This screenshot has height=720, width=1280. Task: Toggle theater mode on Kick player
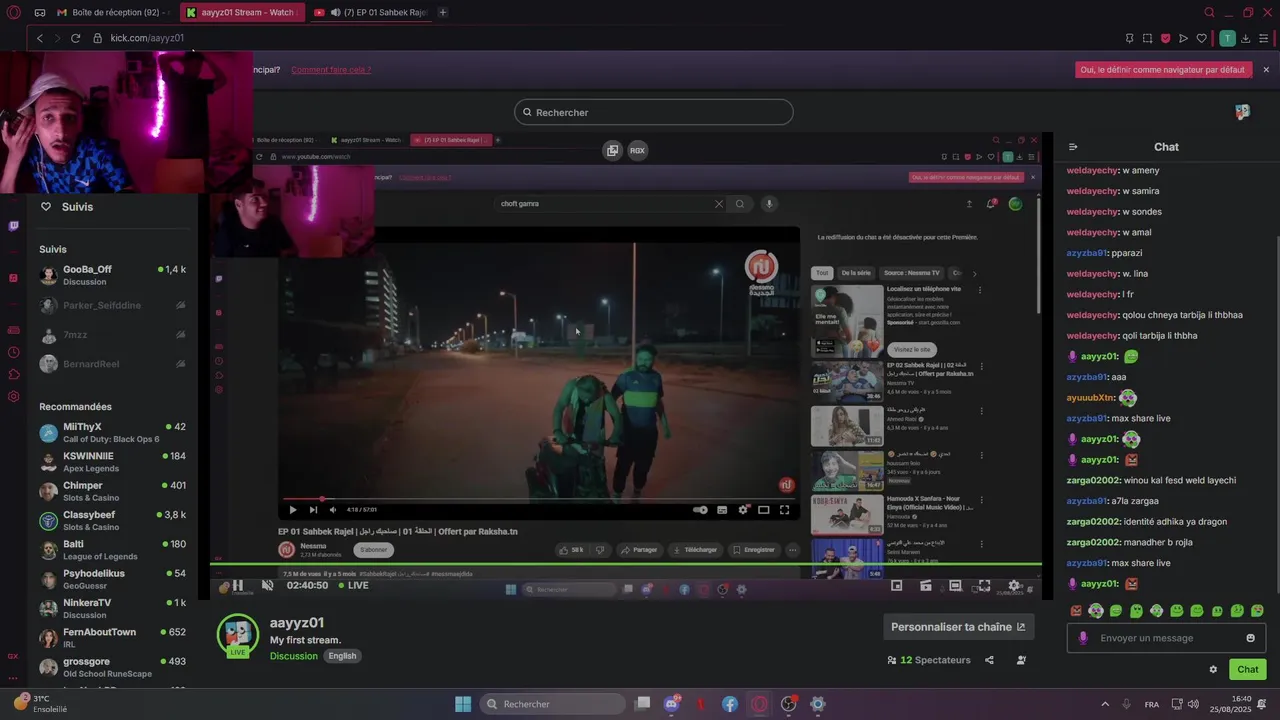955,585
